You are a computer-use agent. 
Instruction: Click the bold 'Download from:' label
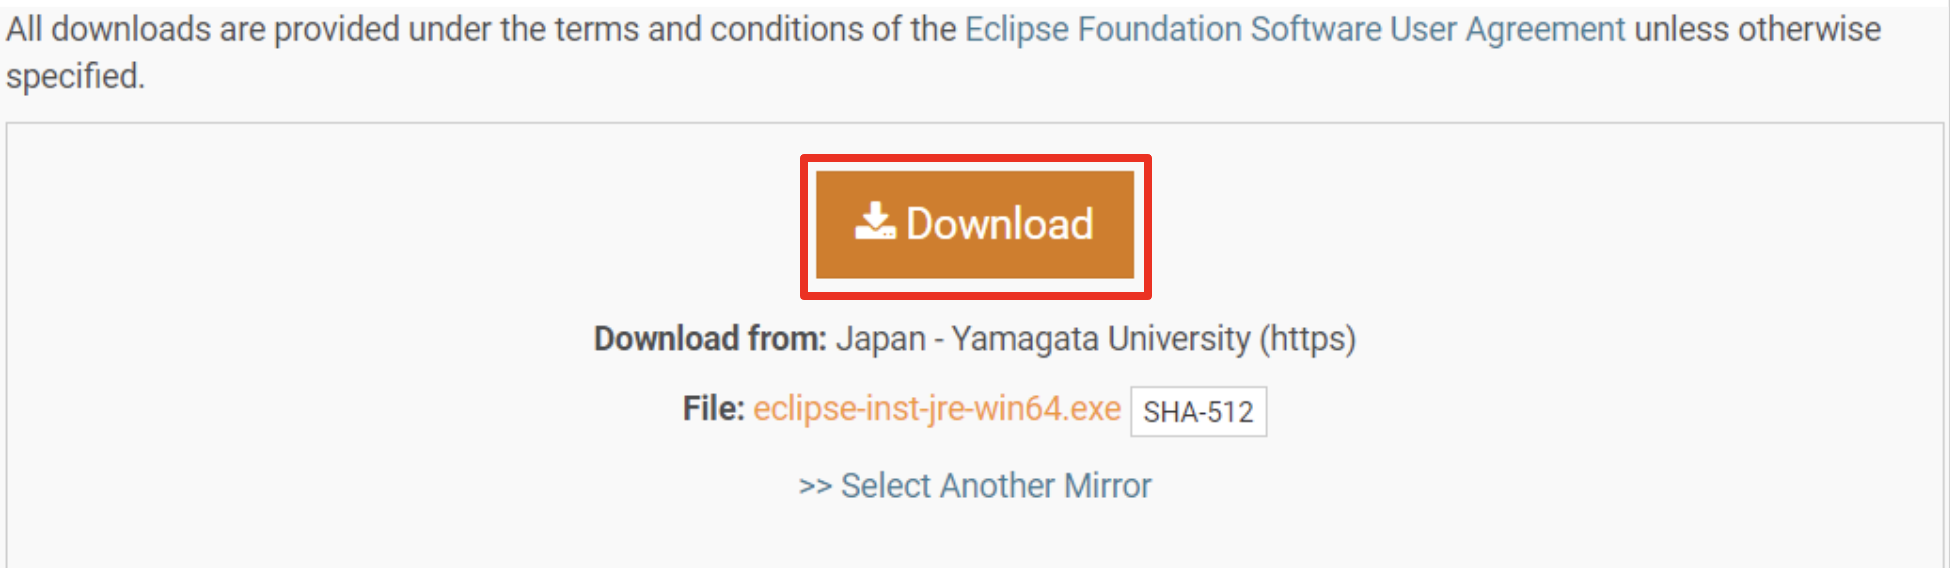[710, 339]
